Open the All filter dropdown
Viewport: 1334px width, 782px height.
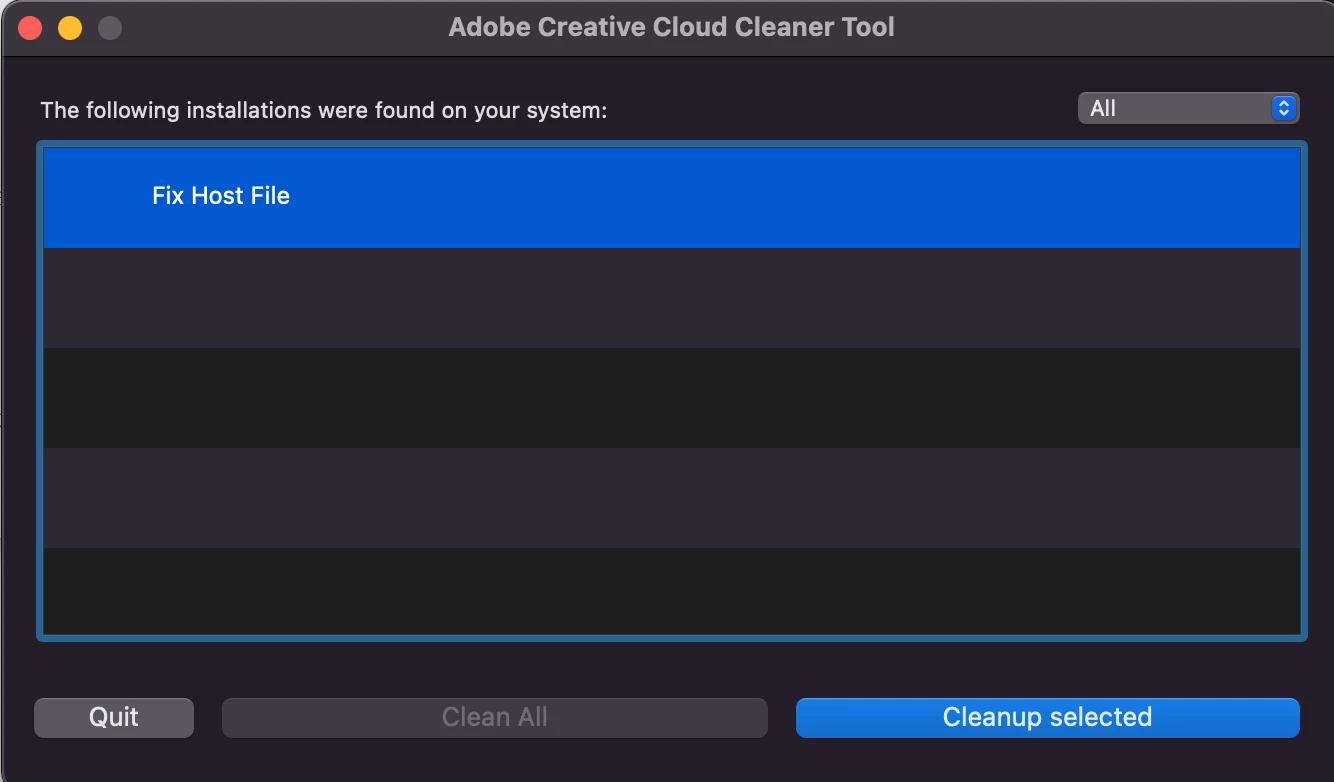tap(1188, 108)
